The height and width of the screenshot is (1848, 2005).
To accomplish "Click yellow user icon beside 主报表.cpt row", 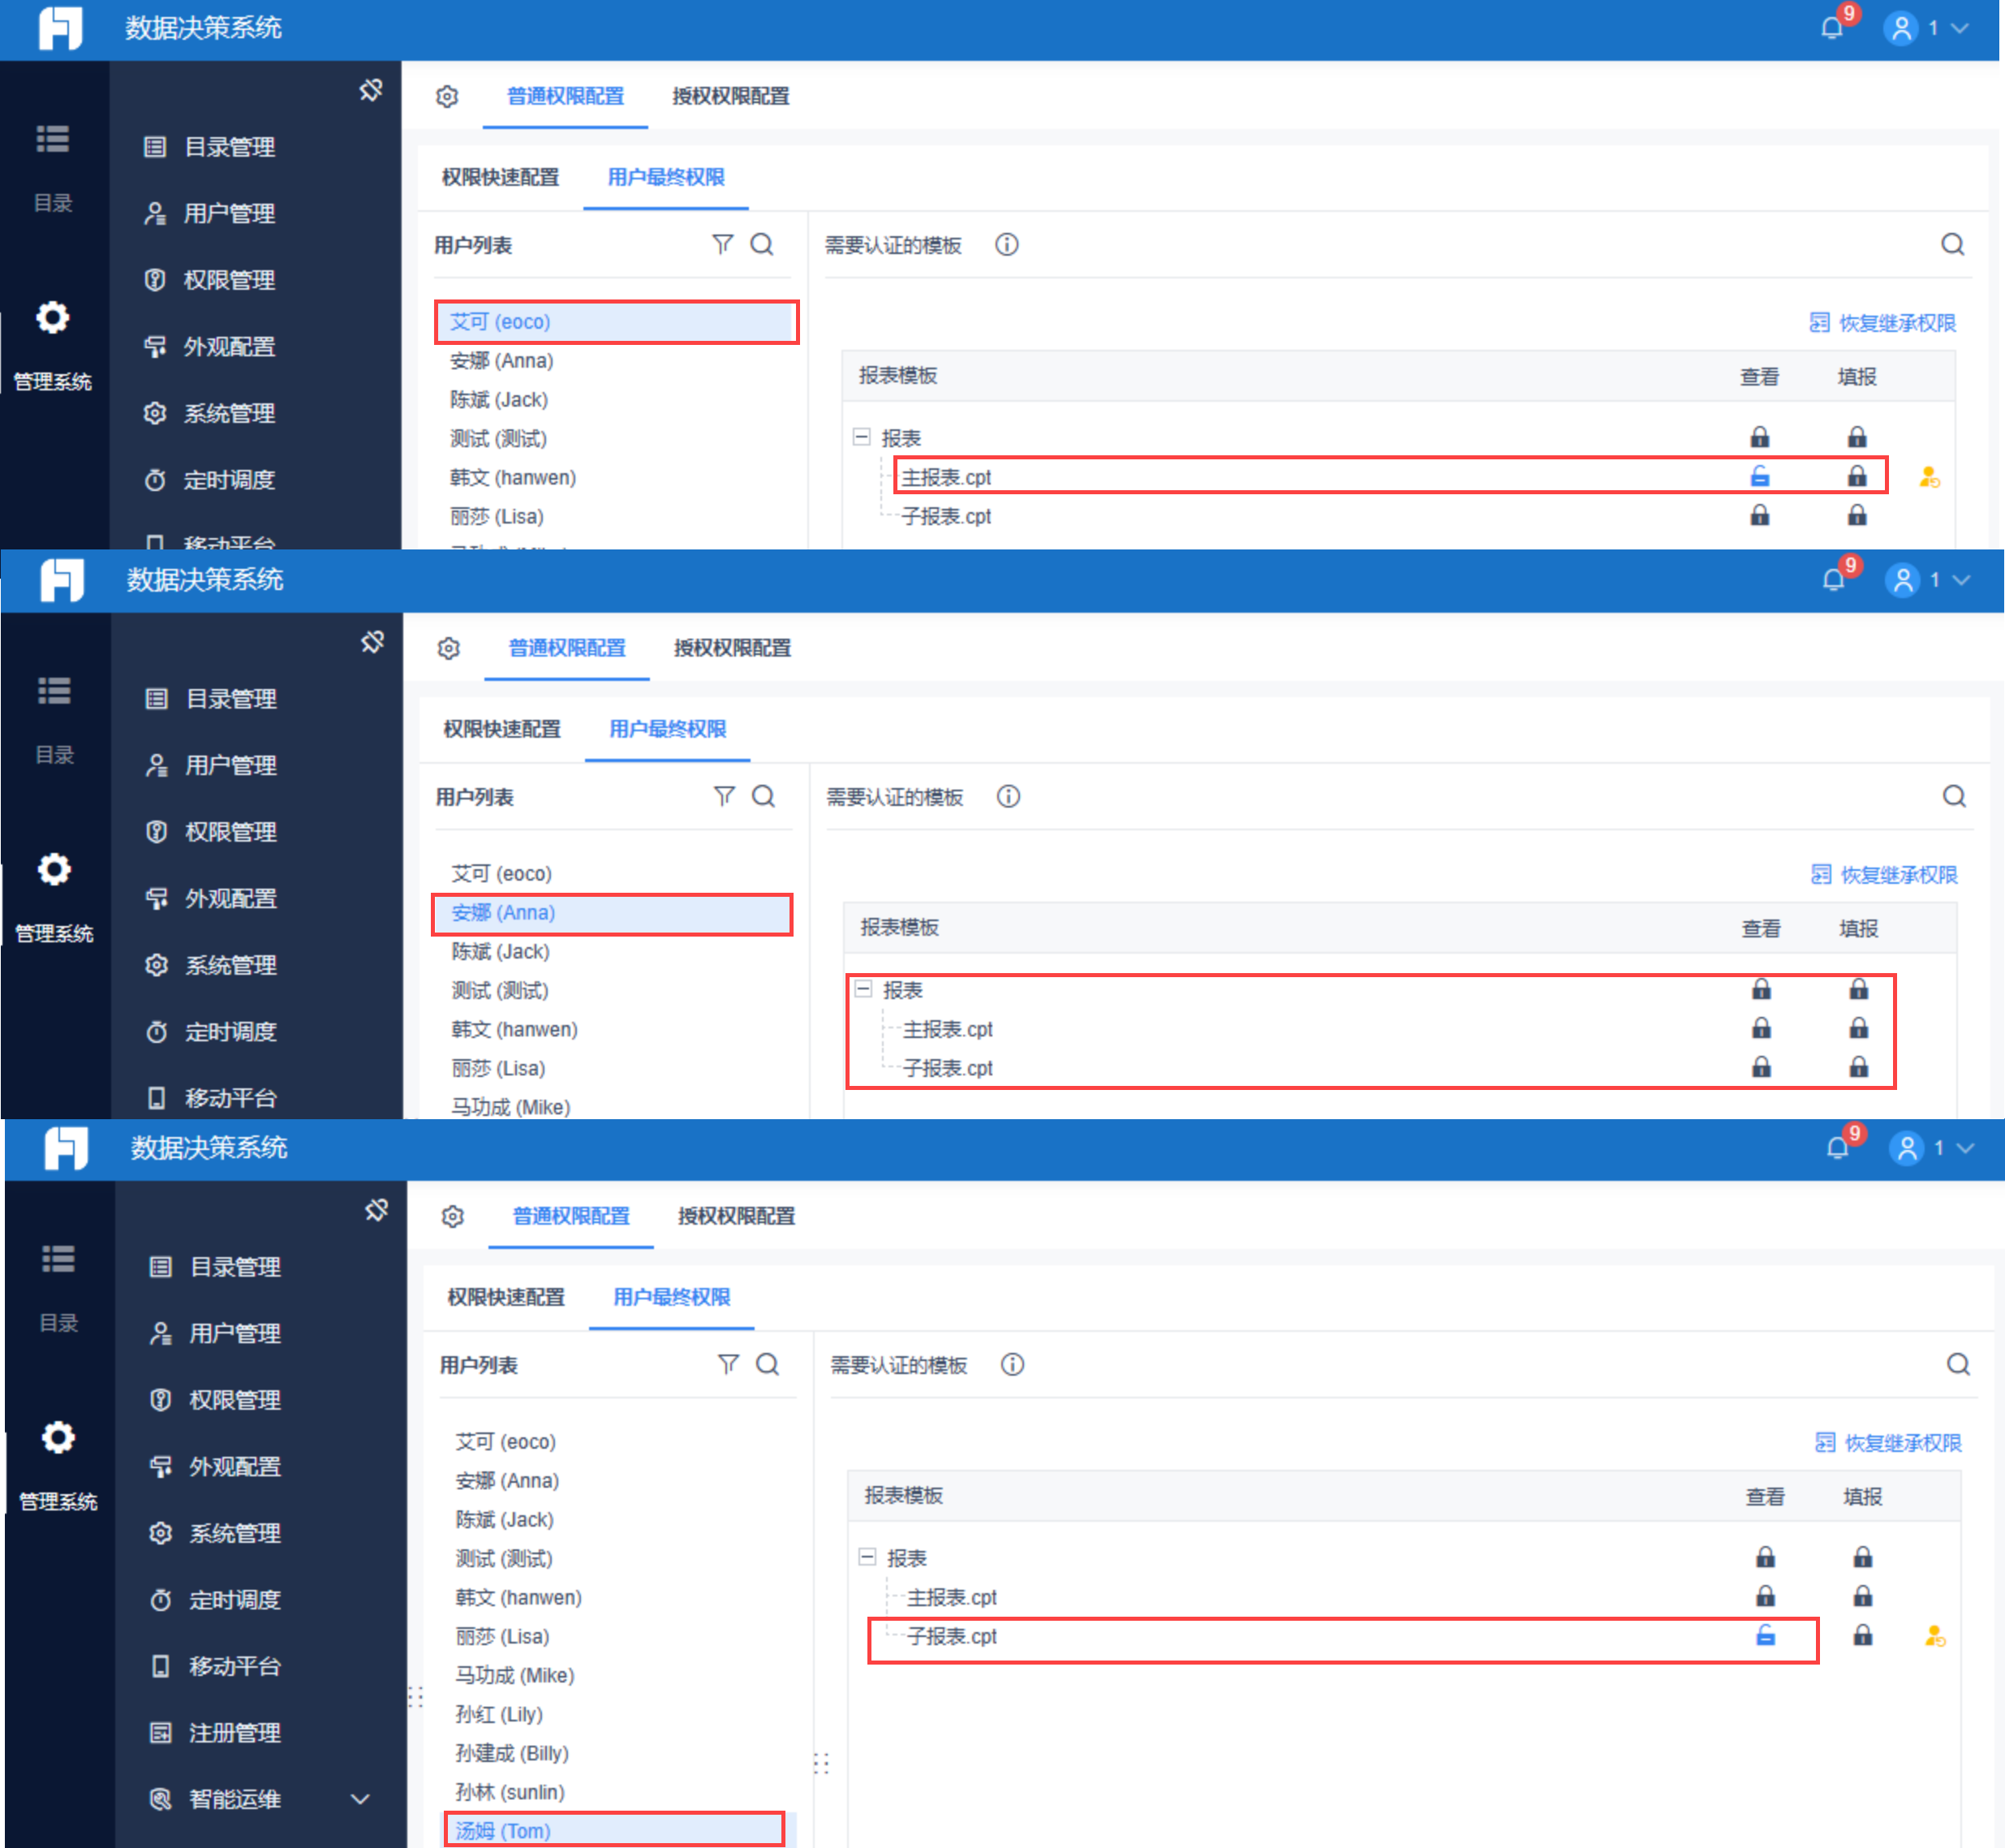I will pos(1930,478).
